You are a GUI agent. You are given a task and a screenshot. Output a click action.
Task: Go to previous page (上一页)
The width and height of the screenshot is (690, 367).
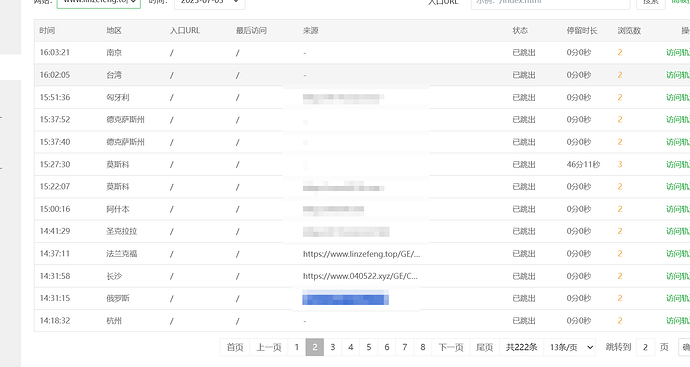pos(268,347)
